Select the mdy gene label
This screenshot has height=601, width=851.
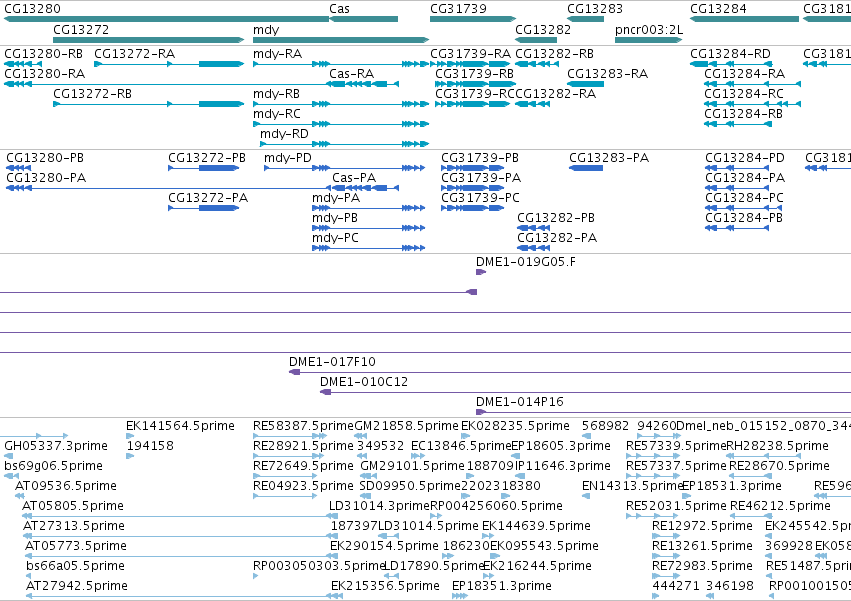point(266,30)
